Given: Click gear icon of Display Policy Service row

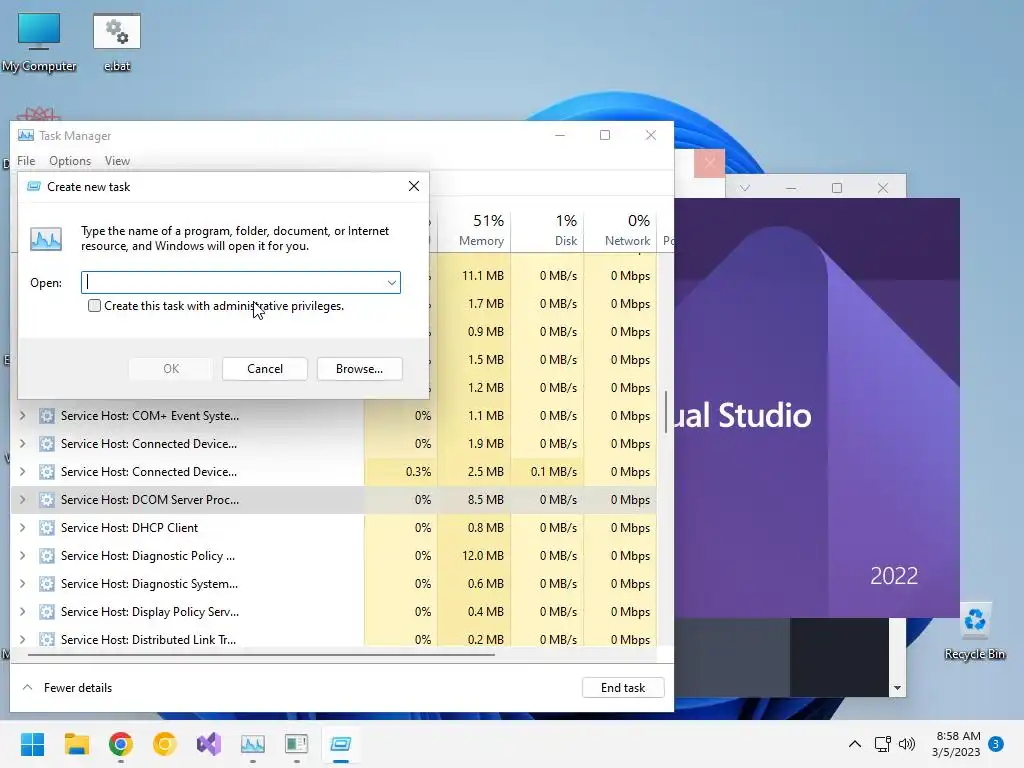Looking at the screenshot, I should coord(46,612).
